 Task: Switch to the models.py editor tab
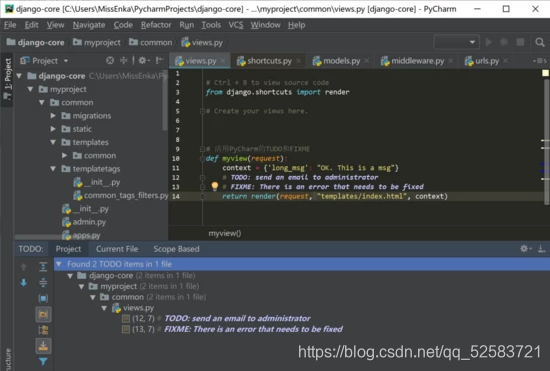click(341, 61)
